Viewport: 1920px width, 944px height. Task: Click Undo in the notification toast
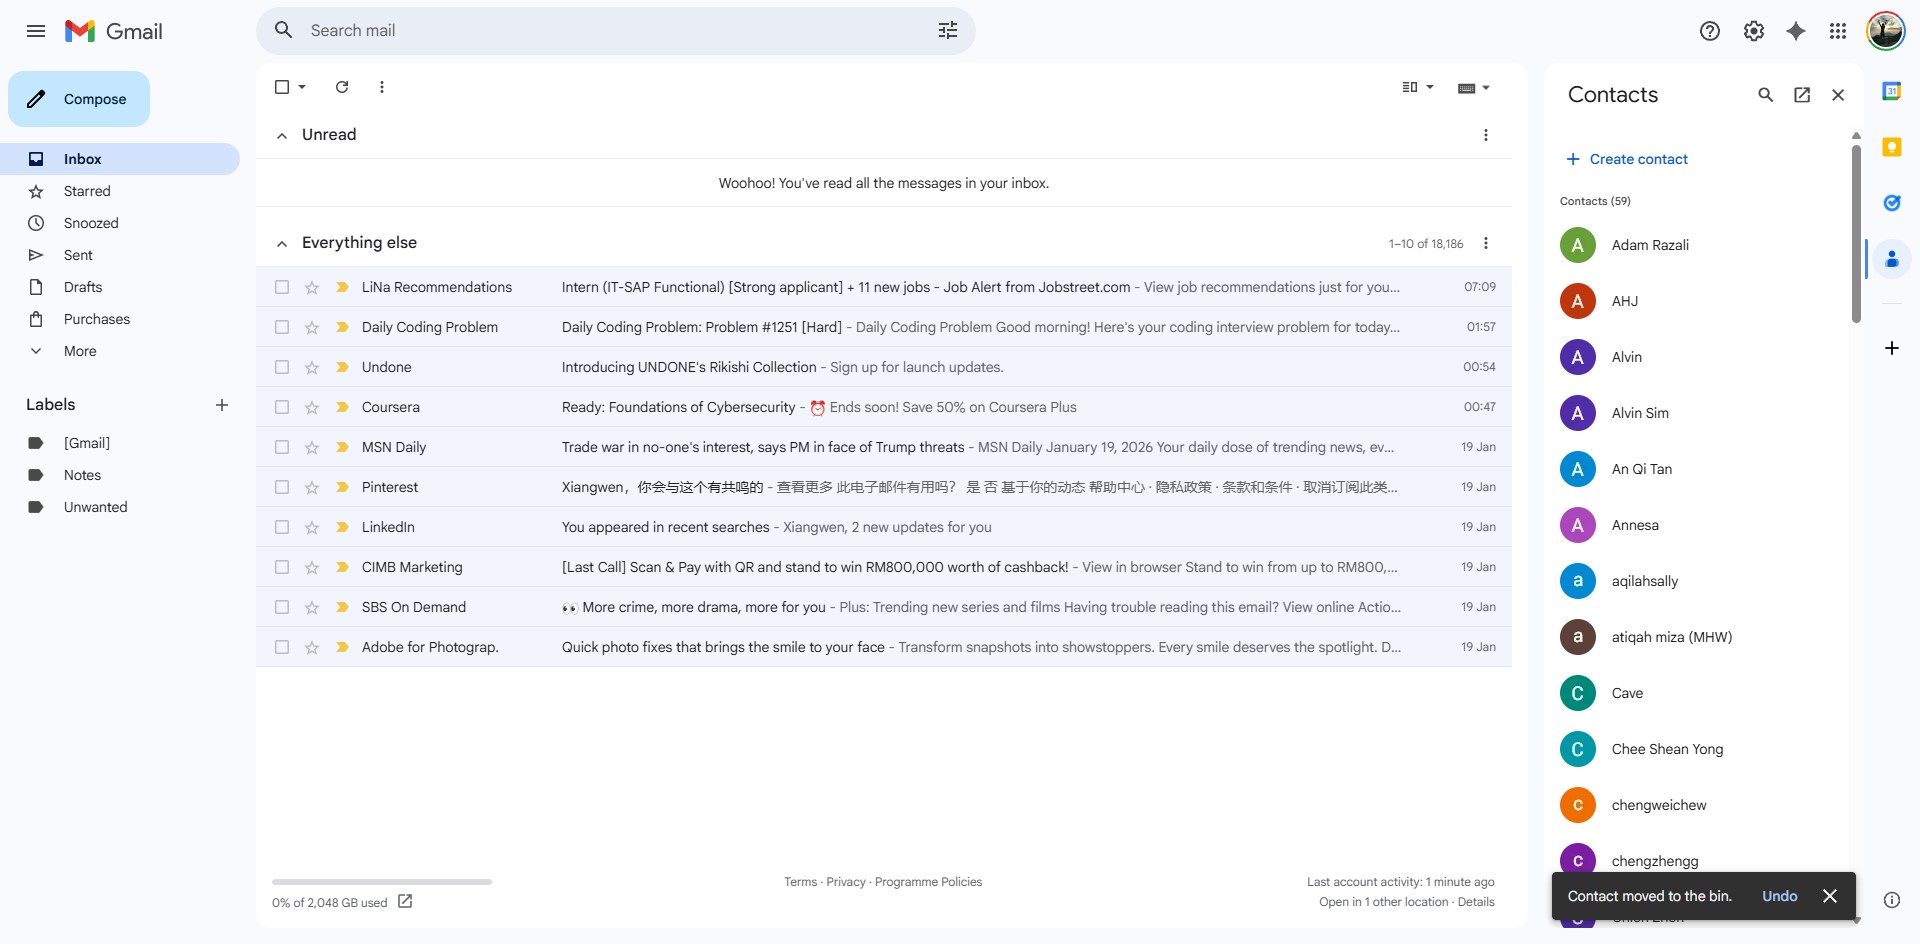click(1779, 896)
